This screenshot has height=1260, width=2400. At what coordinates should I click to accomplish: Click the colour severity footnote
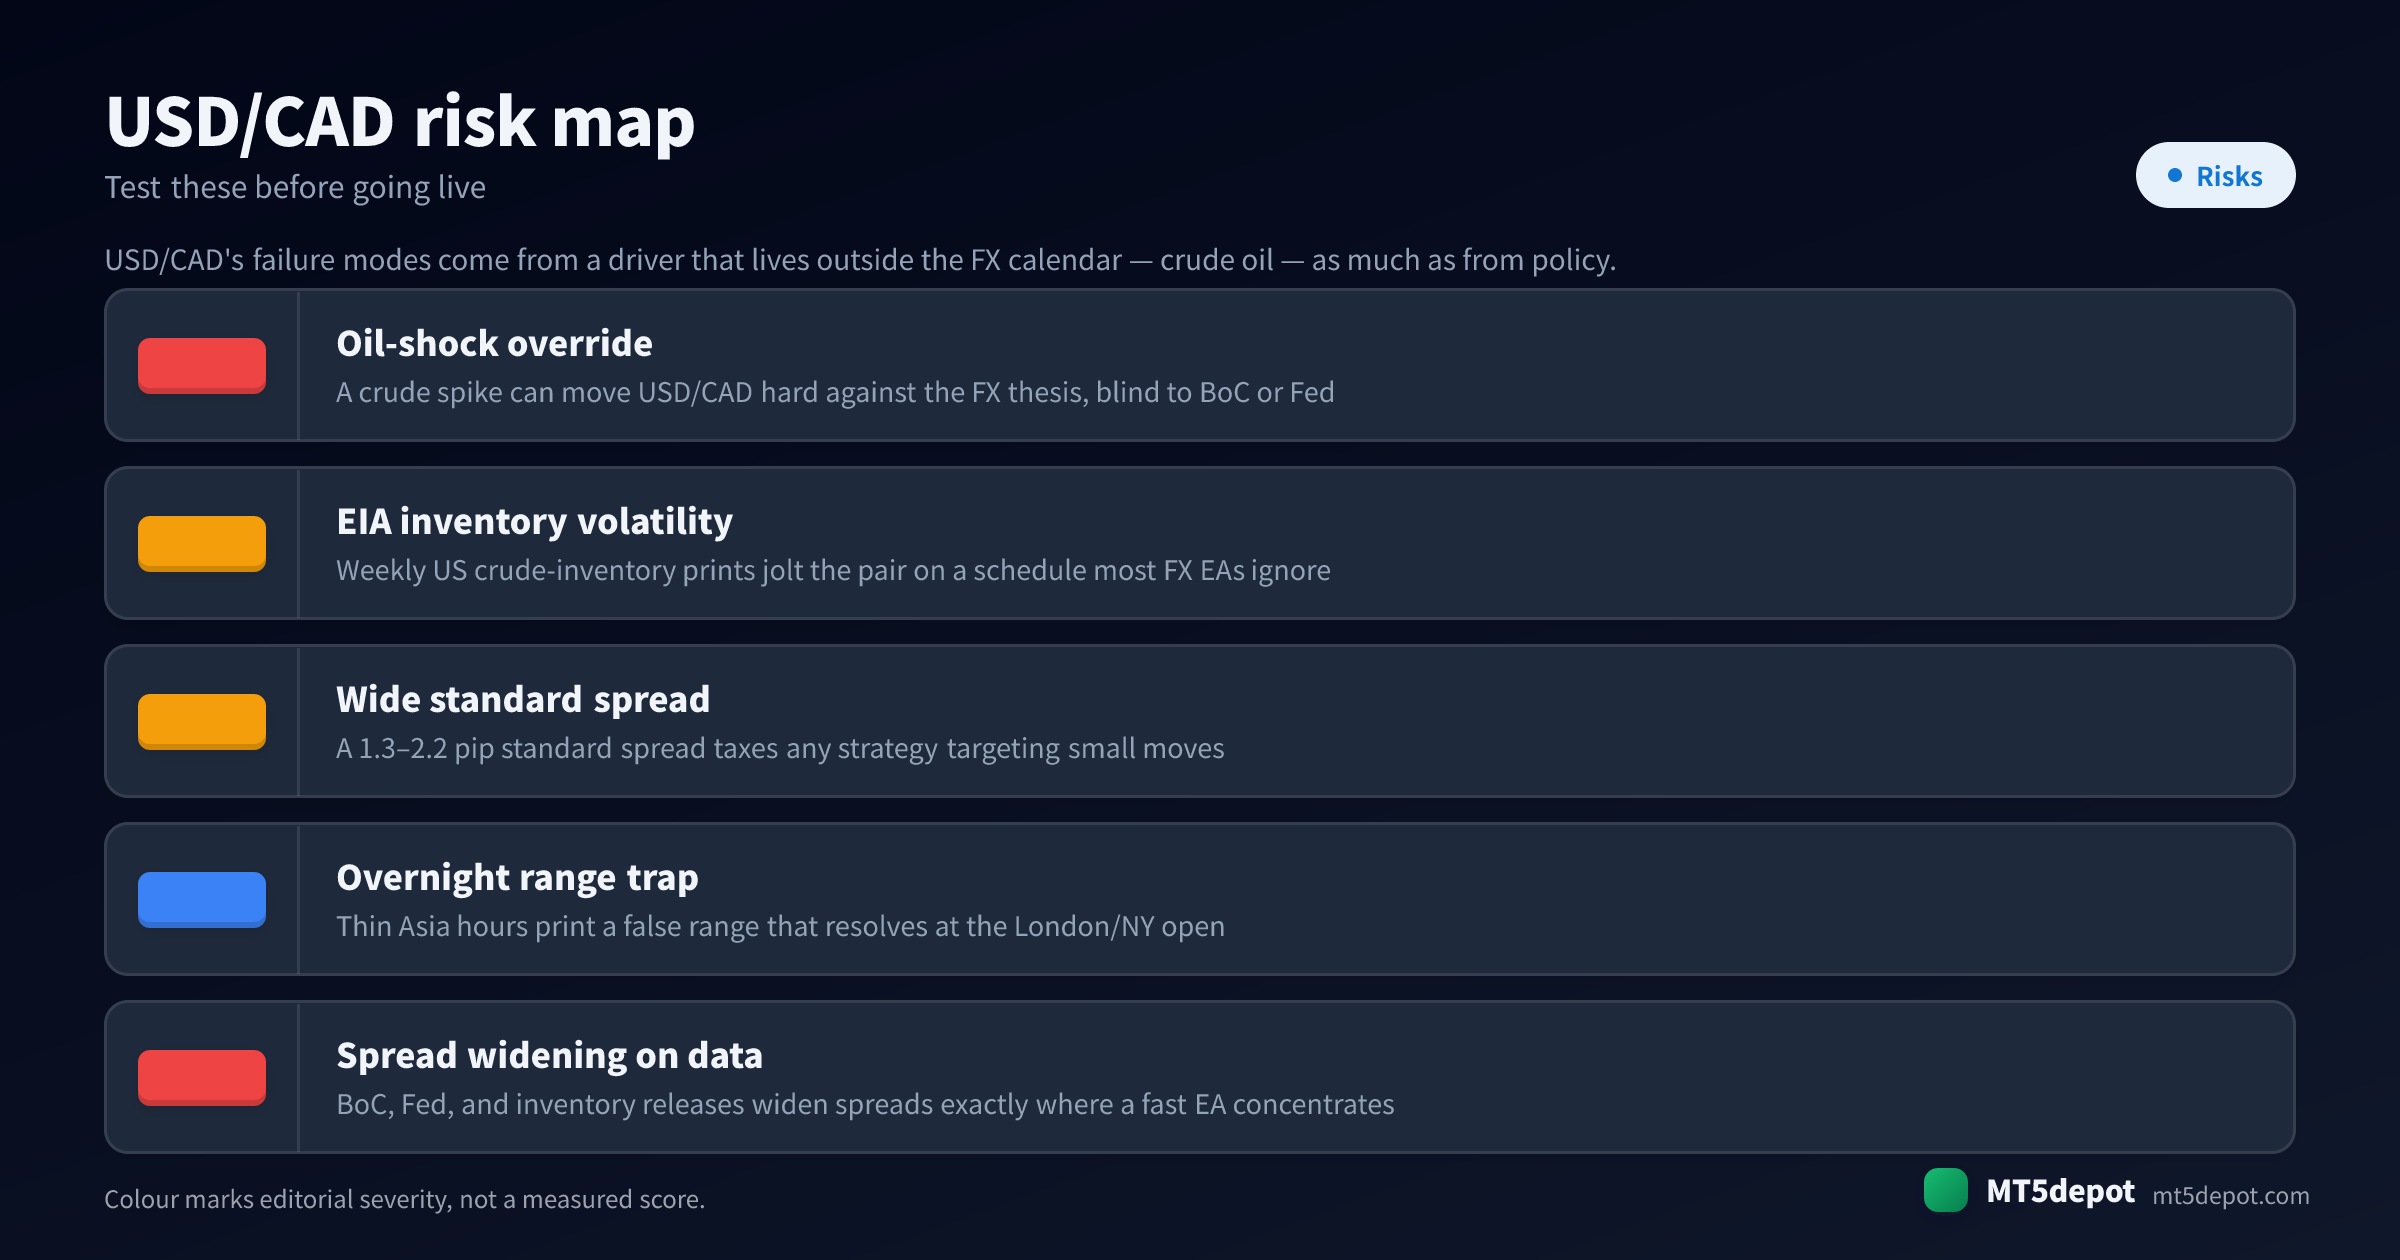pos(405,1199)
